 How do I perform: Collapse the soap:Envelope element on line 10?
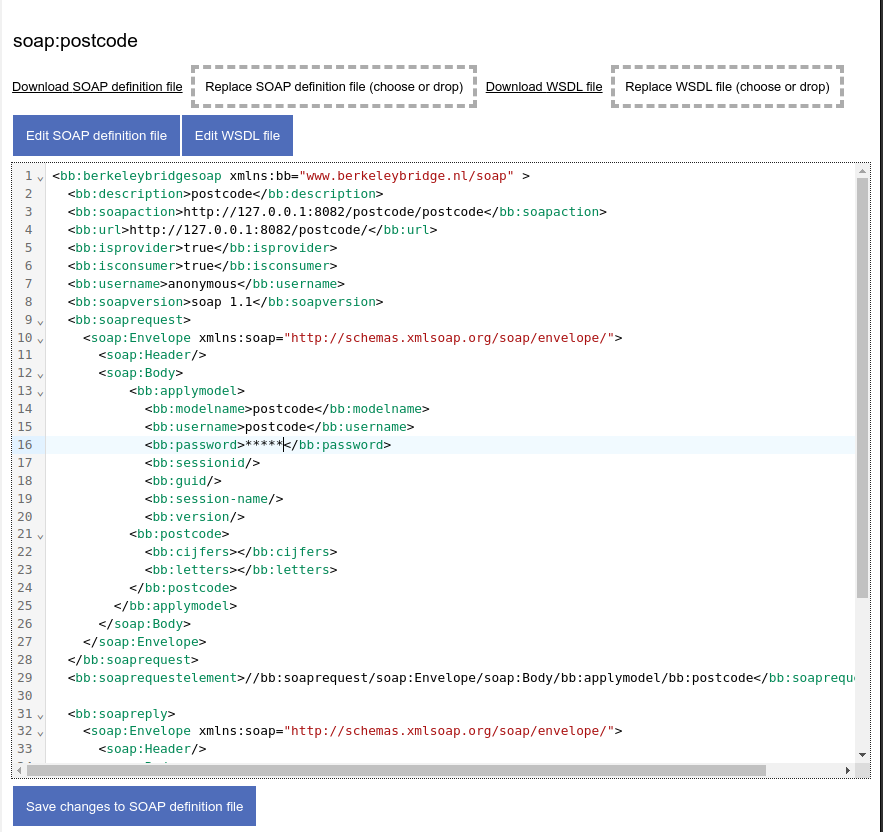40,339
